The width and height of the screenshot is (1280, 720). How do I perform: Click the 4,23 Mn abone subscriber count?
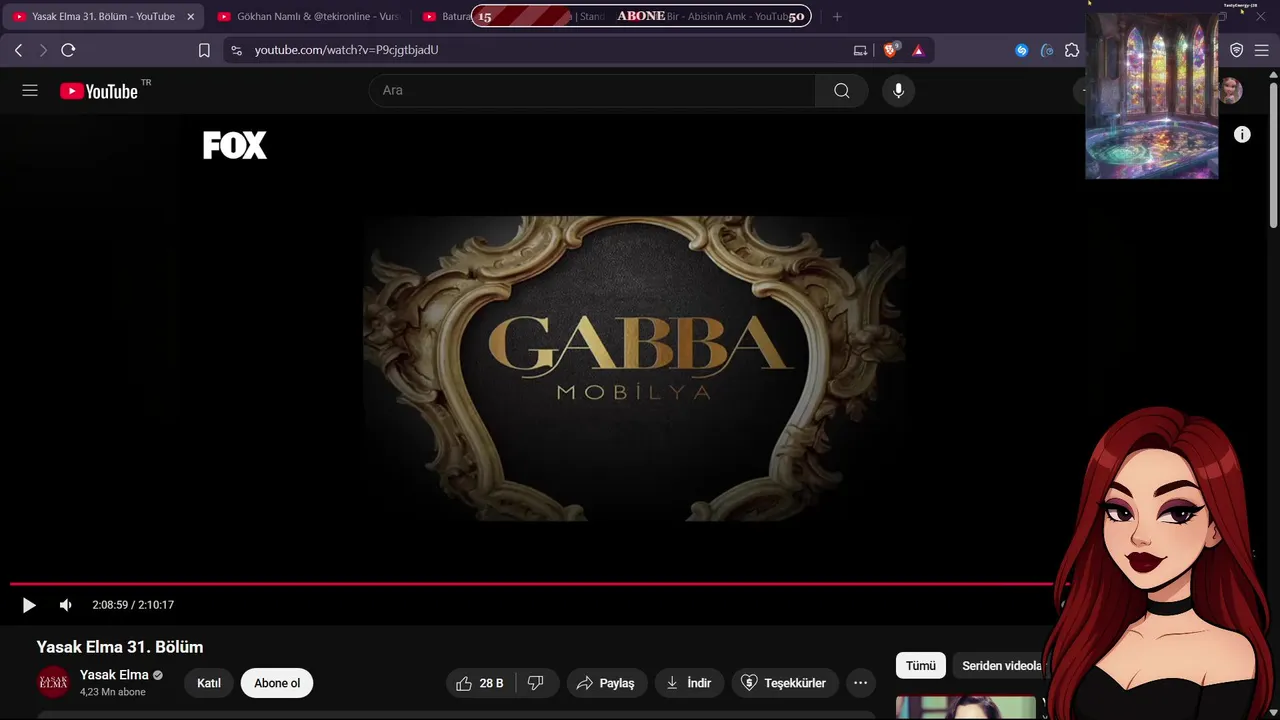click(x=113, y=692)
